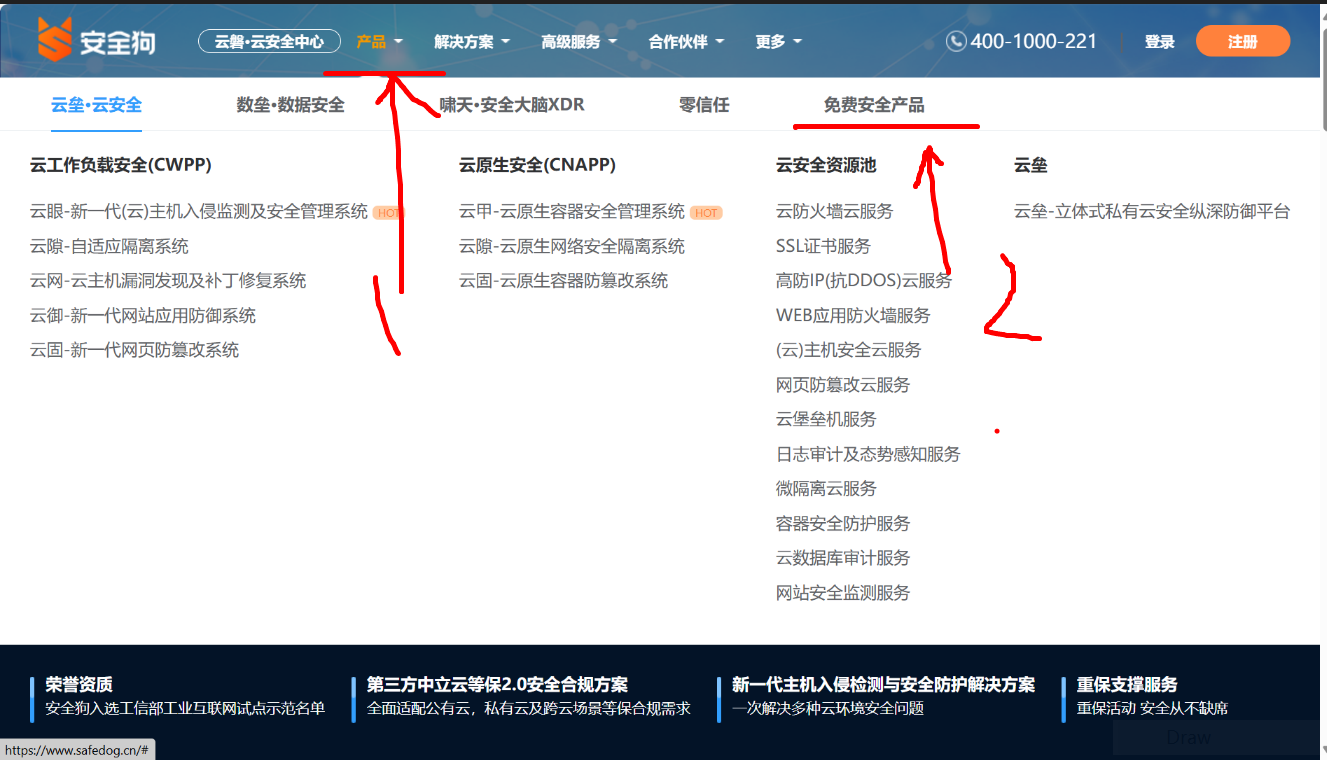Open 云御-新一代网站应用防御系统 link

(x=143, y=316)
